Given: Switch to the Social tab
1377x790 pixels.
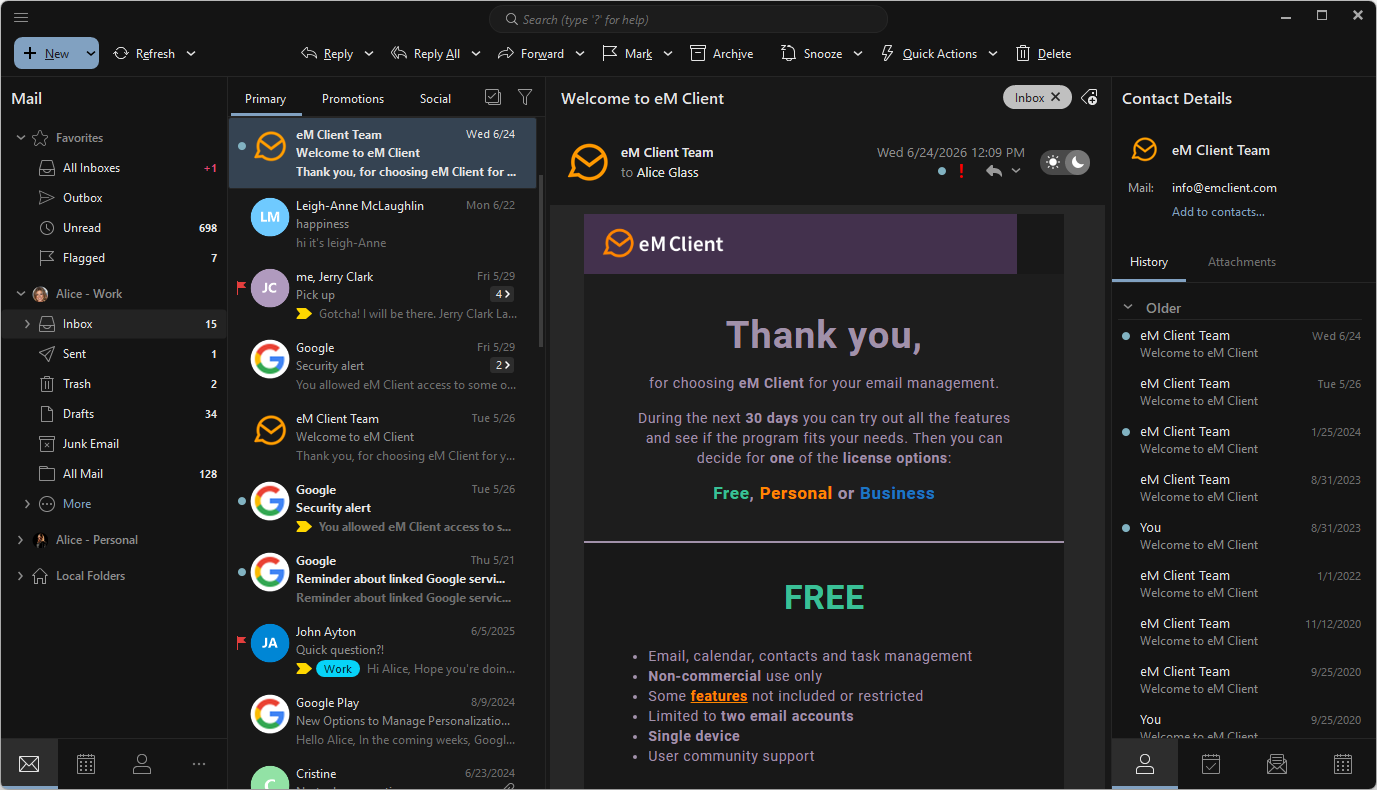Looking at the screenshot, I should pyautogui.click(x=435, y=99).
